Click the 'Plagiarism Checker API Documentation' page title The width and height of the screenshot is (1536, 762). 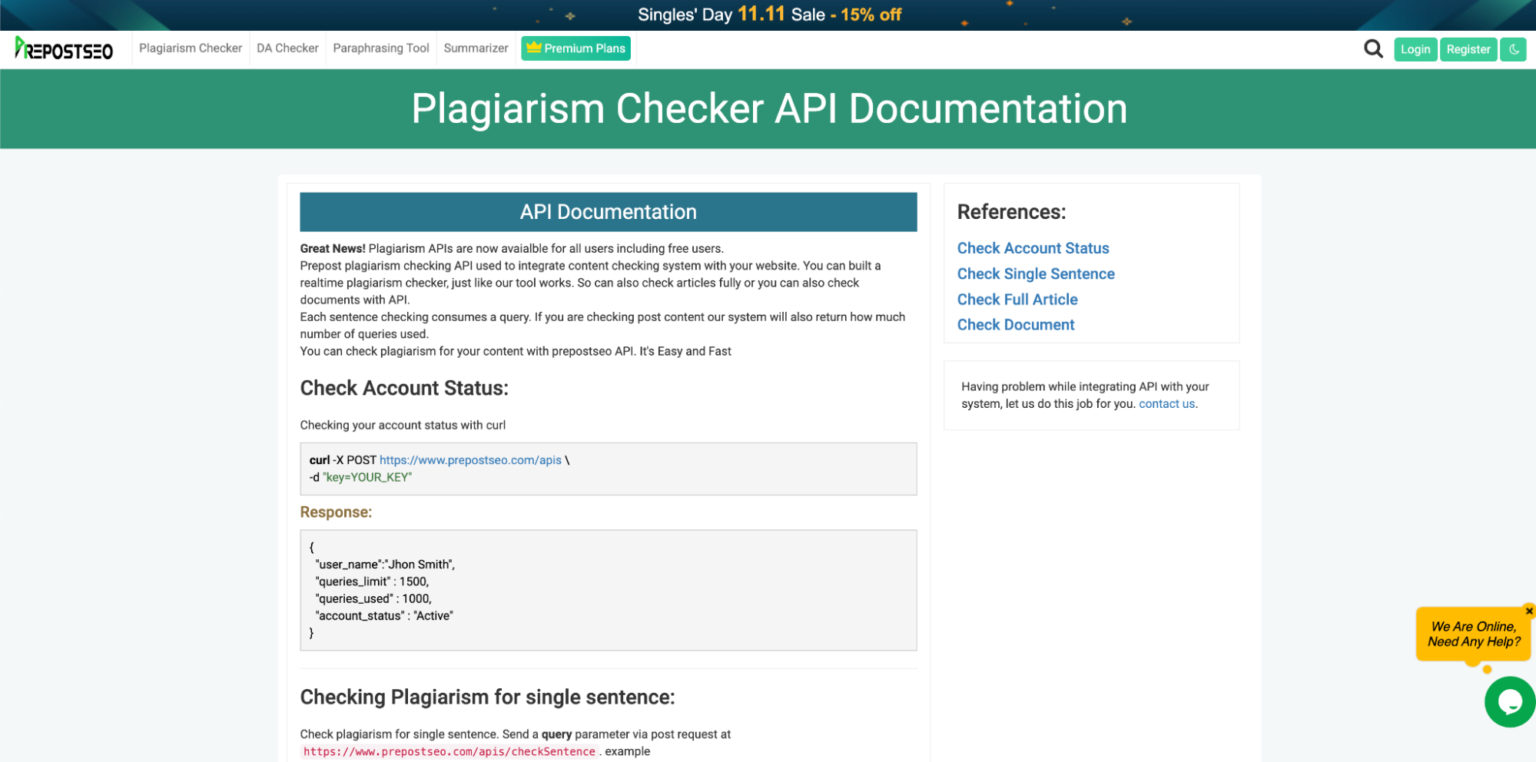769,108
